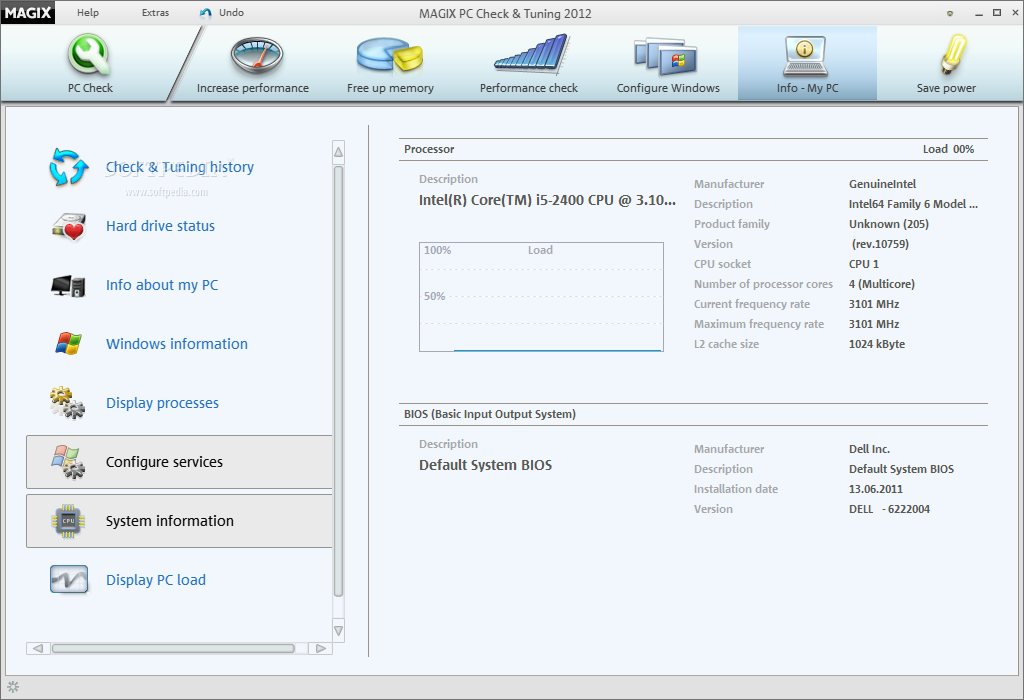Click the Maximum frequency rate 3101 MHz value

874,324
